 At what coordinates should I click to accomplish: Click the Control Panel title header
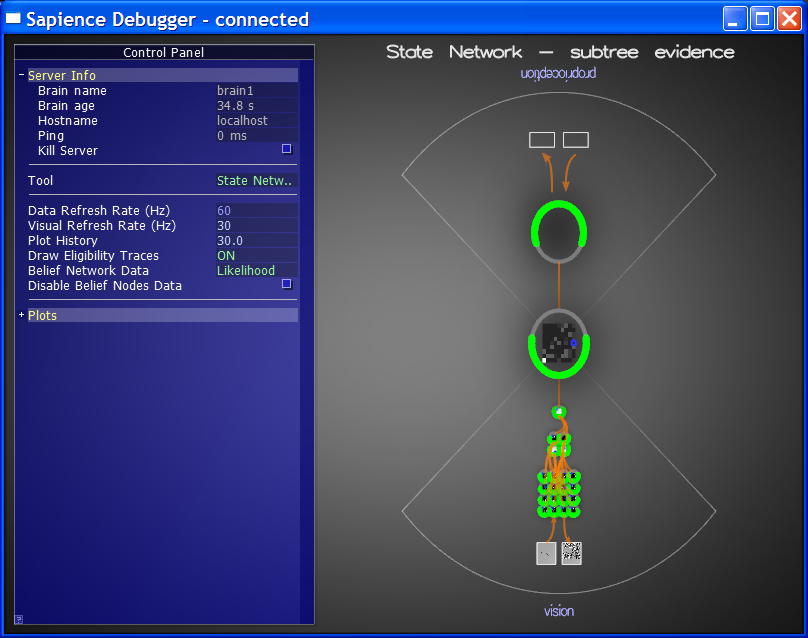pyautogui.click(x=164, y=53)
